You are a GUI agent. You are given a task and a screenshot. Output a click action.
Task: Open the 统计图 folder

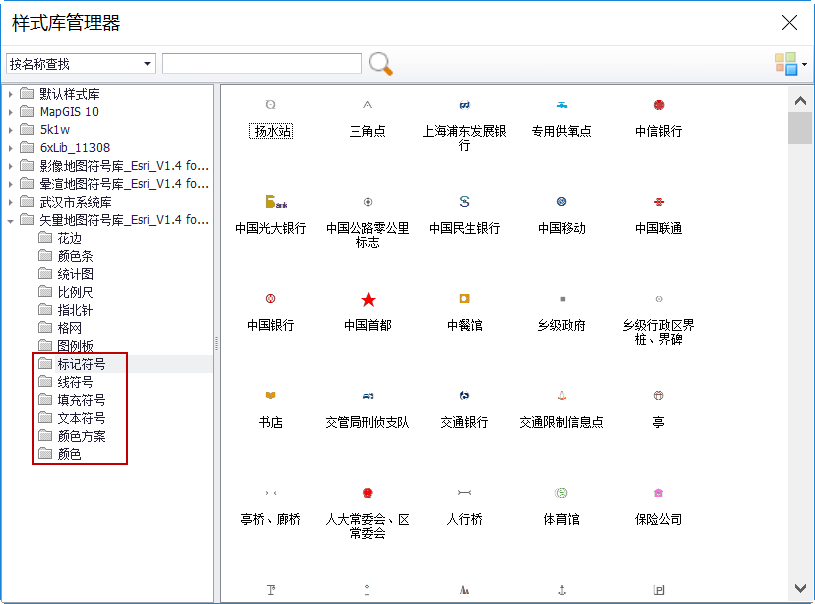[75, 274]
